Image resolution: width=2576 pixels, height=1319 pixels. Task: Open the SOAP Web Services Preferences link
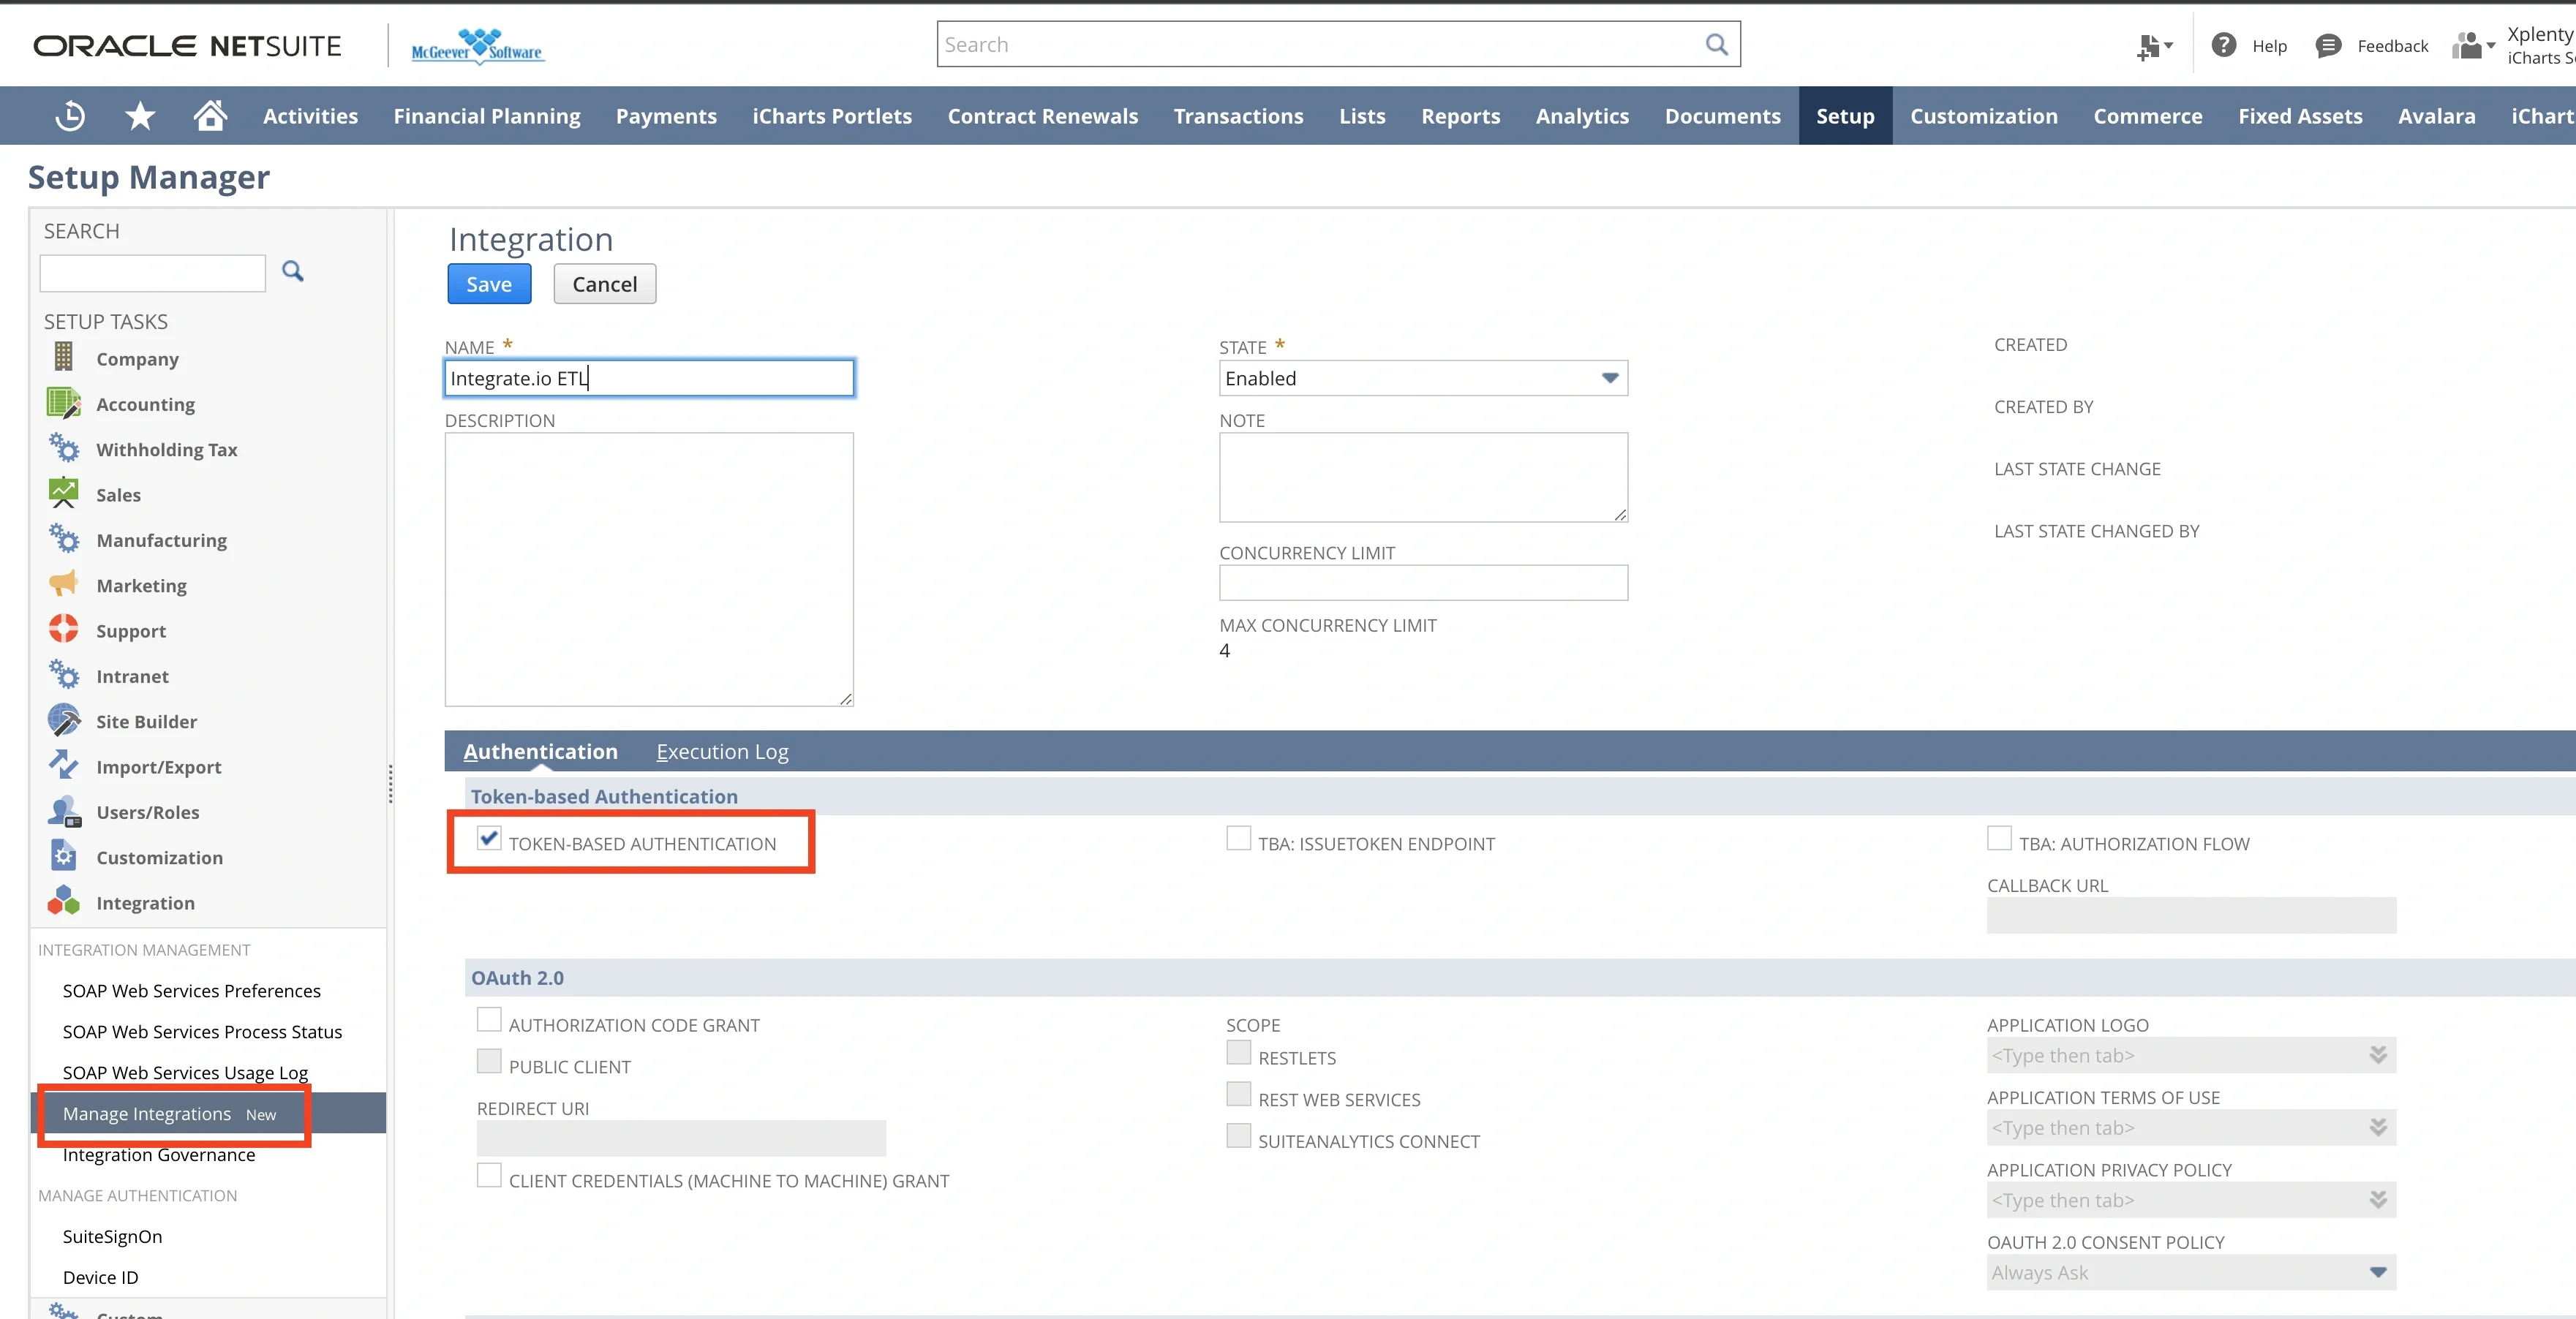[191, 990]
